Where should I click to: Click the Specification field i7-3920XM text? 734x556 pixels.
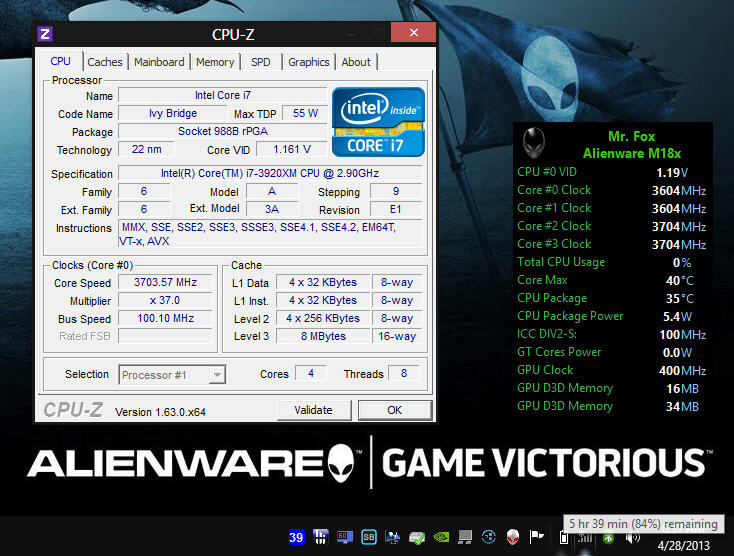coord(270,173)
